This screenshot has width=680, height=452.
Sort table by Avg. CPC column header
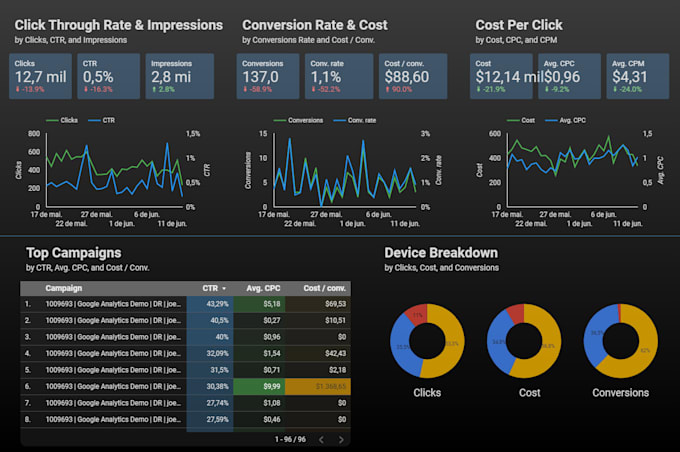tap(263, 288)
